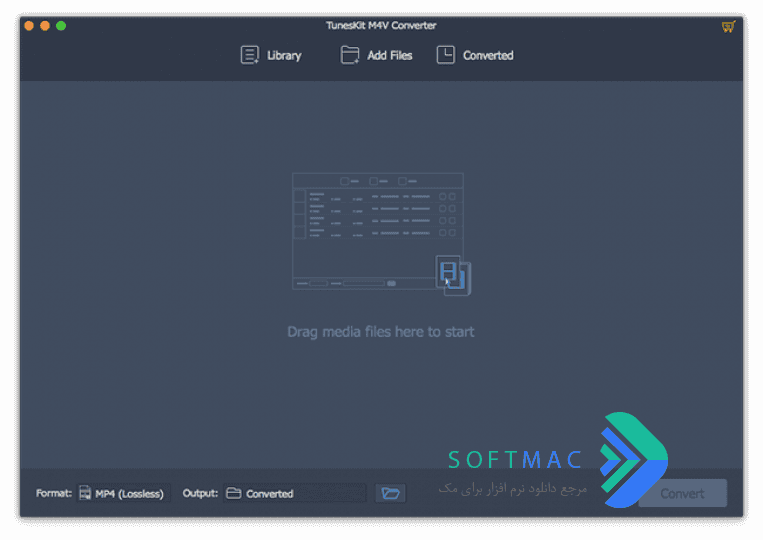Image resolution: width=763 pixels, height=540 pixels.
Task: Close the window with red button
Action: pyautogui.click(x=29, y=26)
